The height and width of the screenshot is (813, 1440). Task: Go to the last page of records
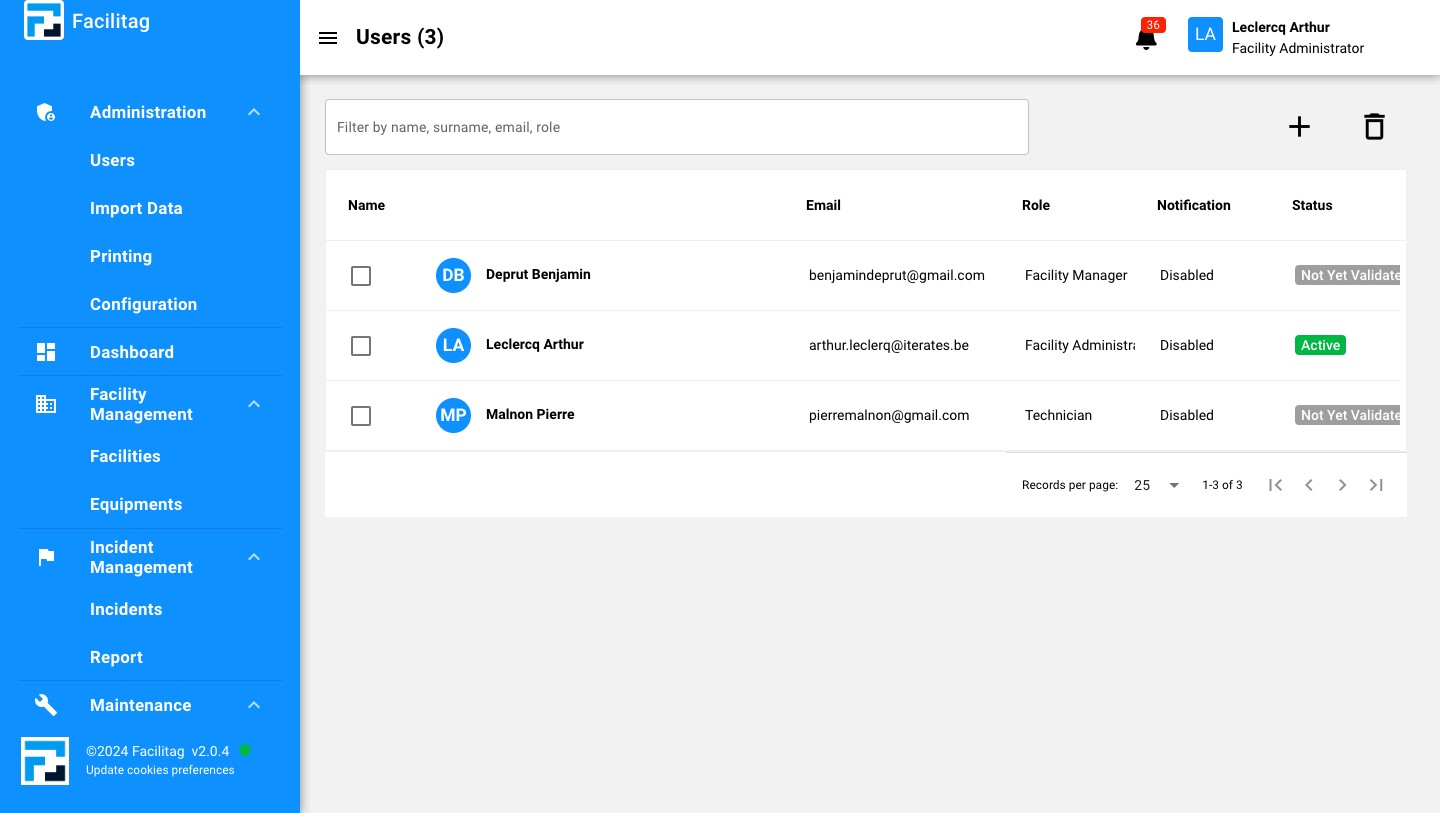[1376, 485]
